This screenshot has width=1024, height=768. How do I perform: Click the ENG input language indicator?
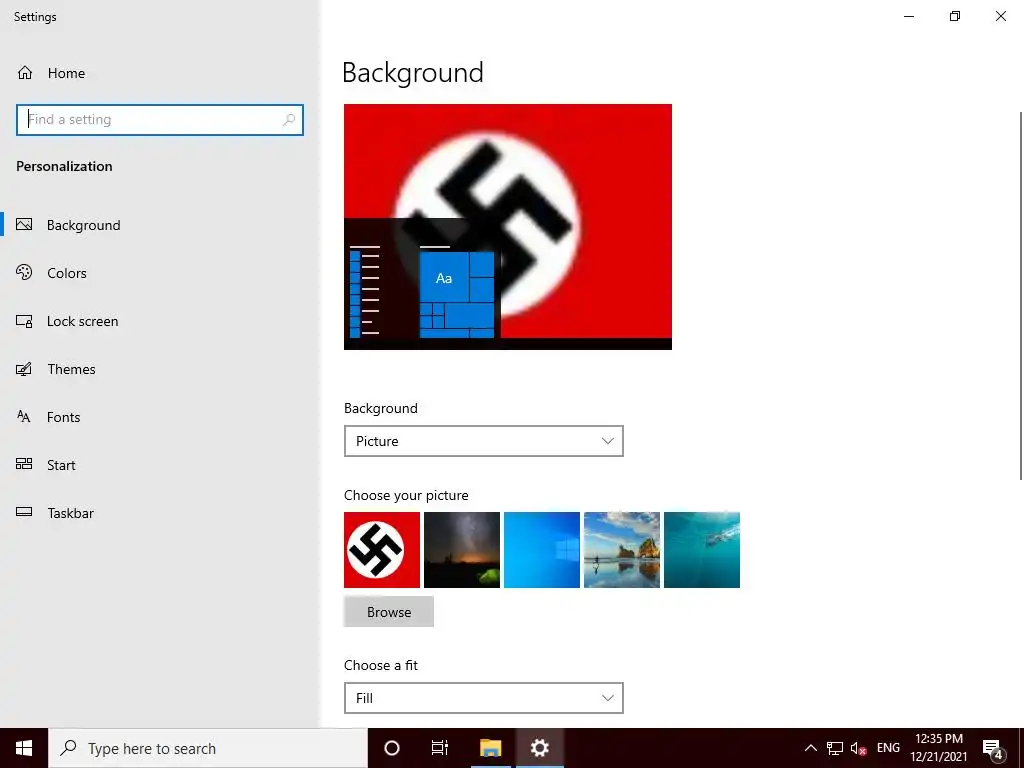click(888, 748)
